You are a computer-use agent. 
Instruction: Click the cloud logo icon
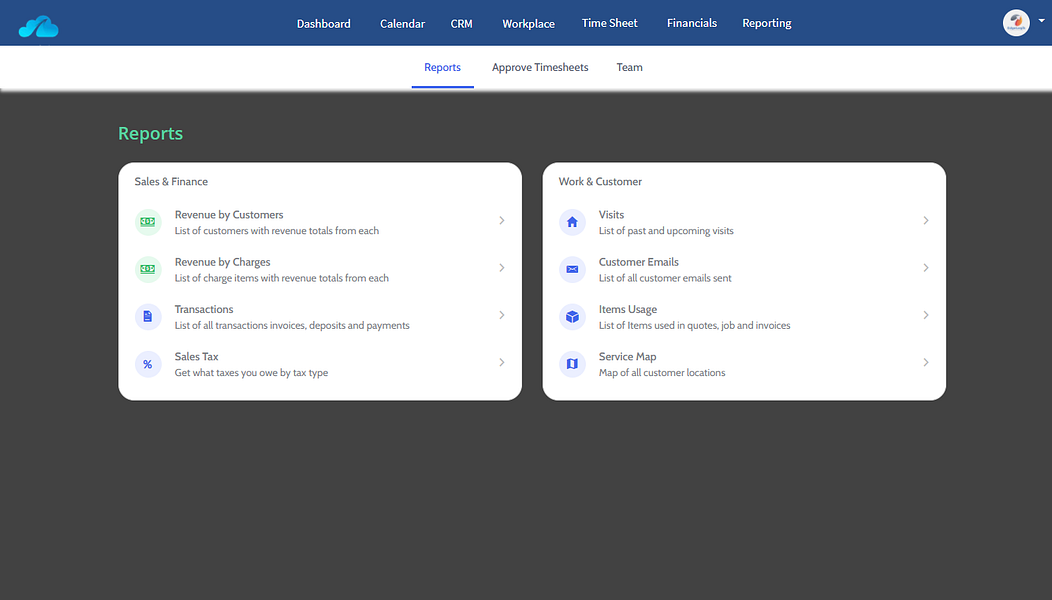click(38, 26)
